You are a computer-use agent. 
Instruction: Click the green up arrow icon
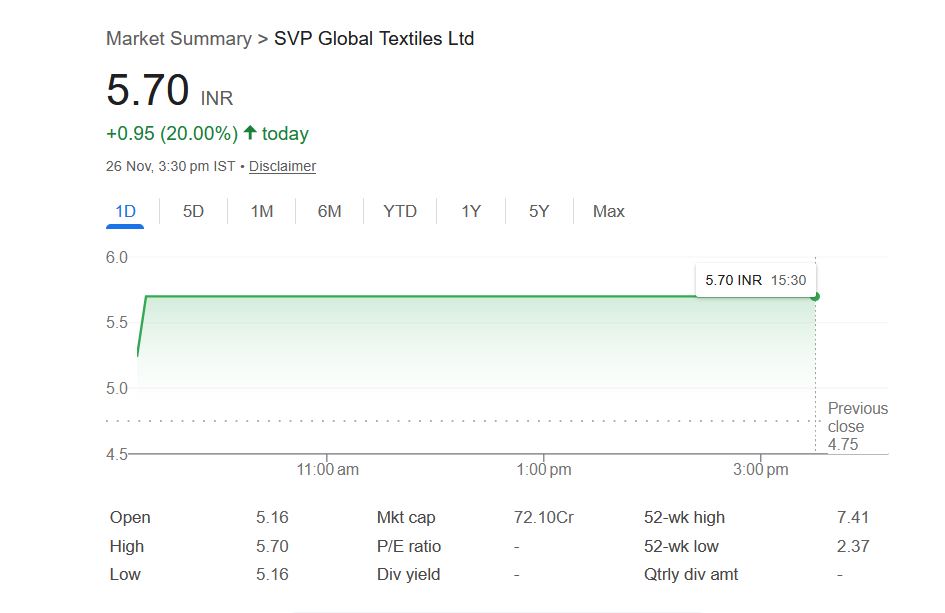250,133
